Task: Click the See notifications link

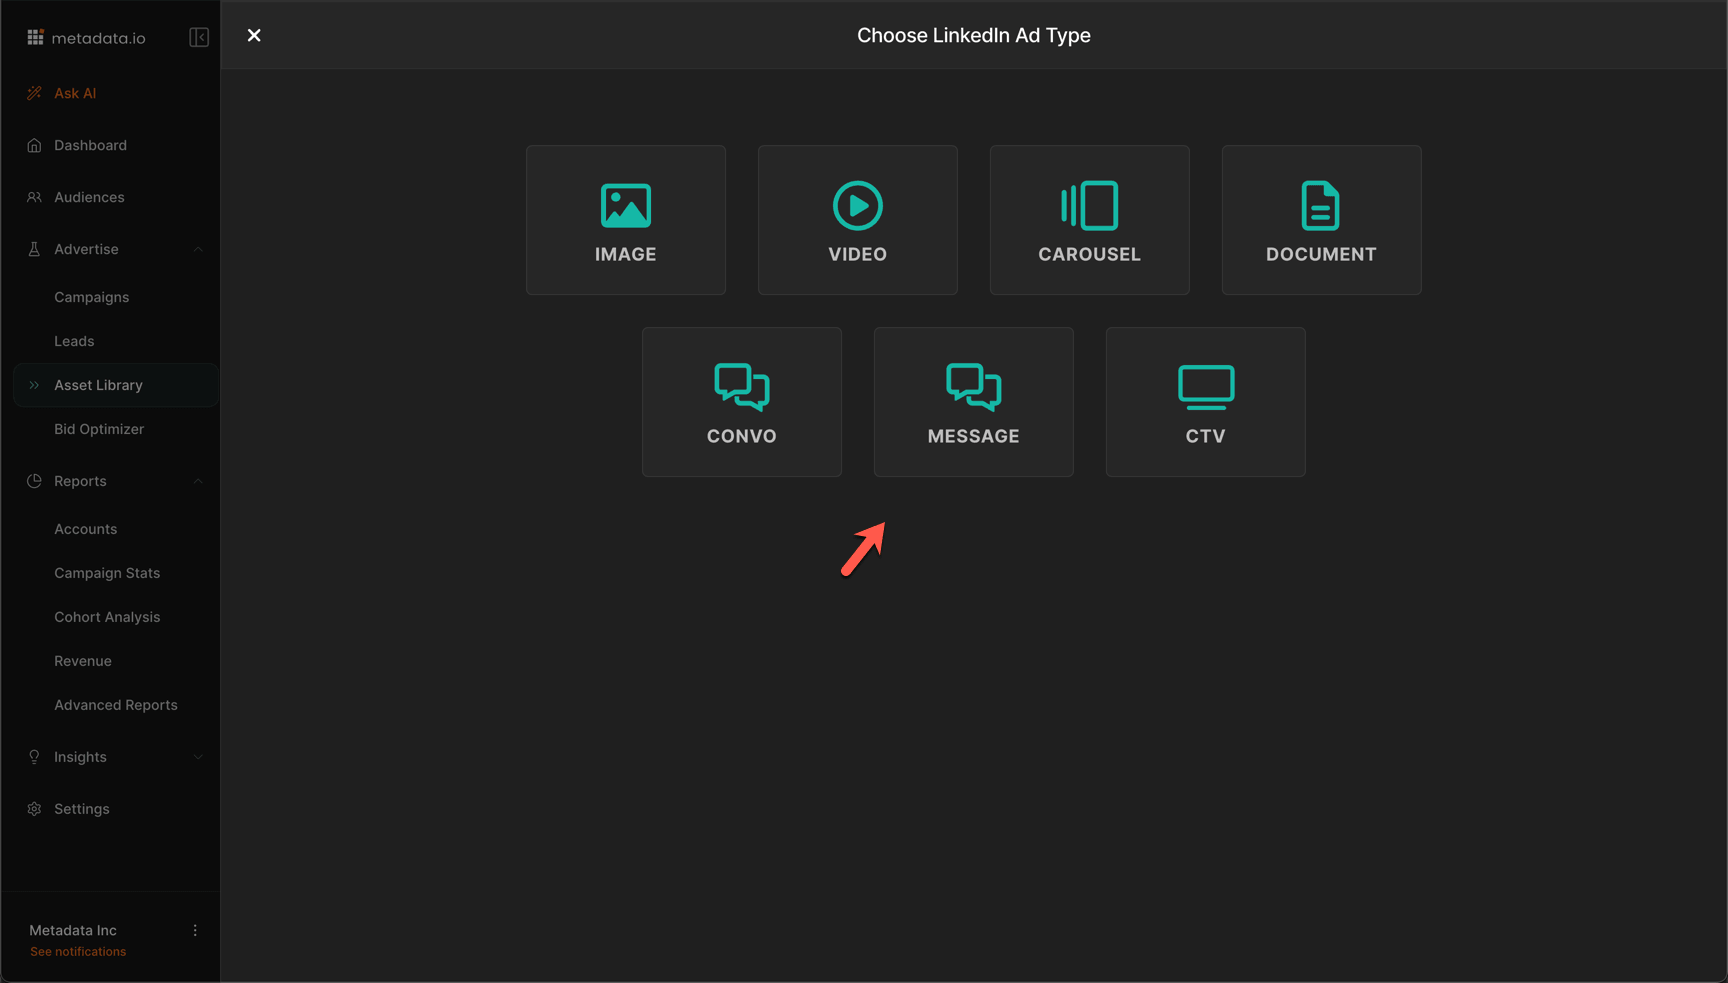Action: coord(78,952)
